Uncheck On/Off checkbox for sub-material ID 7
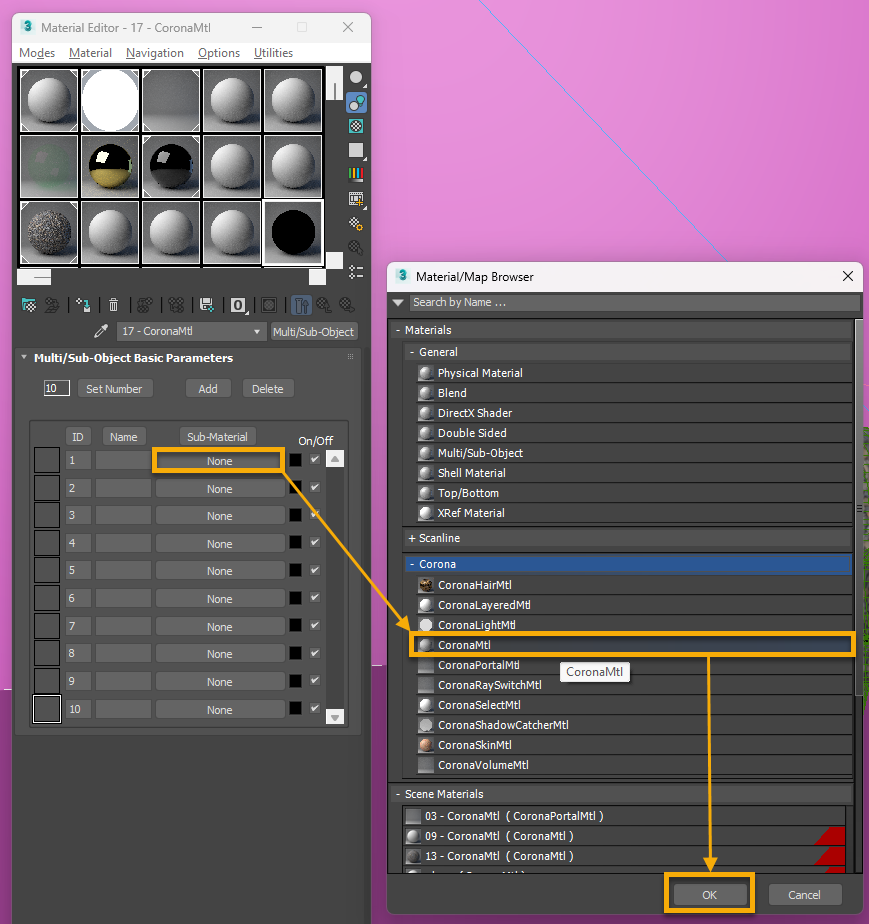The height and width of the screenshot is (924, 869). (315, 625)
